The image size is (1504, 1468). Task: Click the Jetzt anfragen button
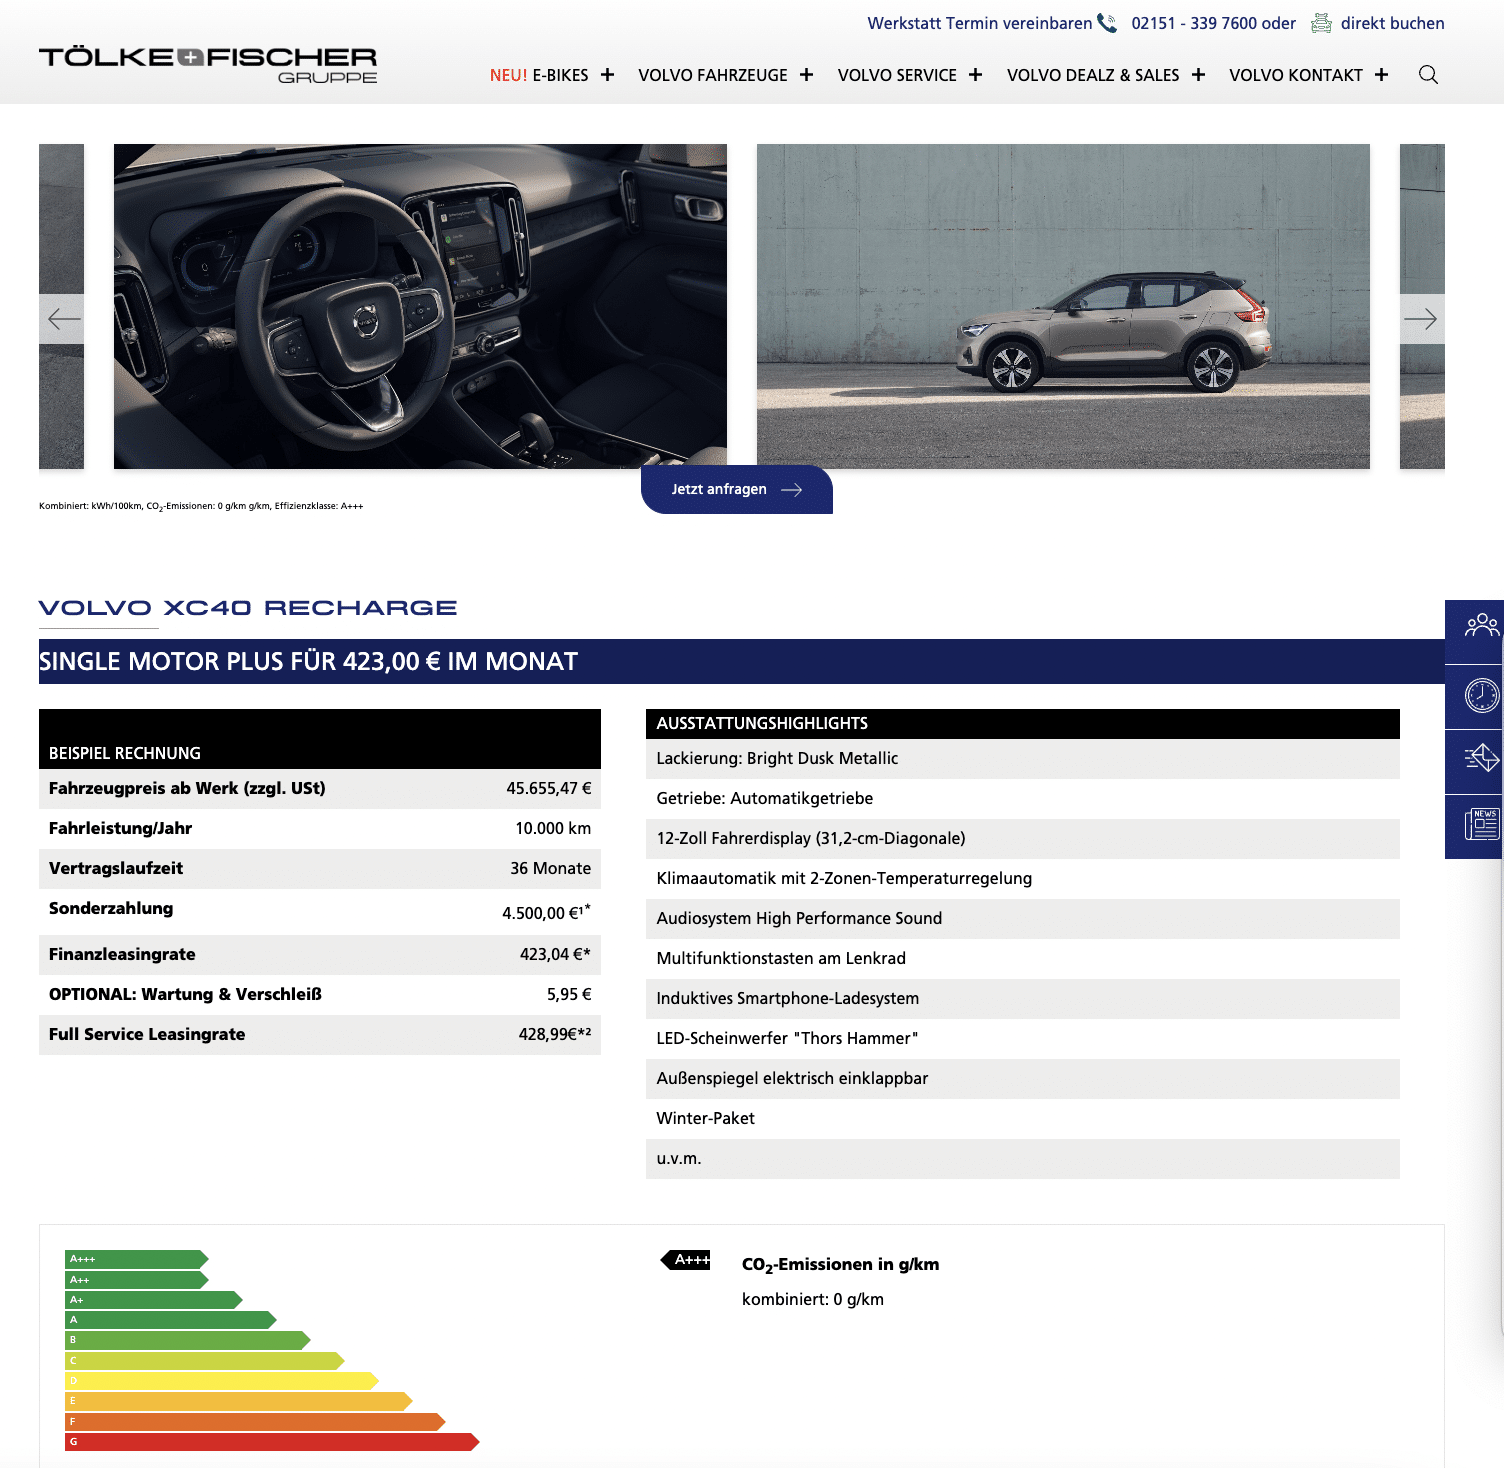coord(737,489)
